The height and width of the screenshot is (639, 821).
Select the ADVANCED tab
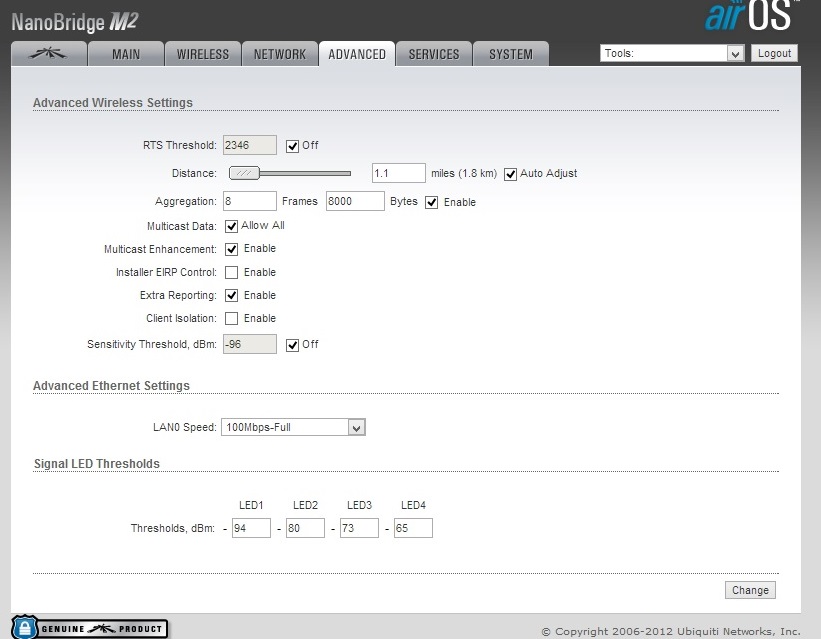coord(357,54)
